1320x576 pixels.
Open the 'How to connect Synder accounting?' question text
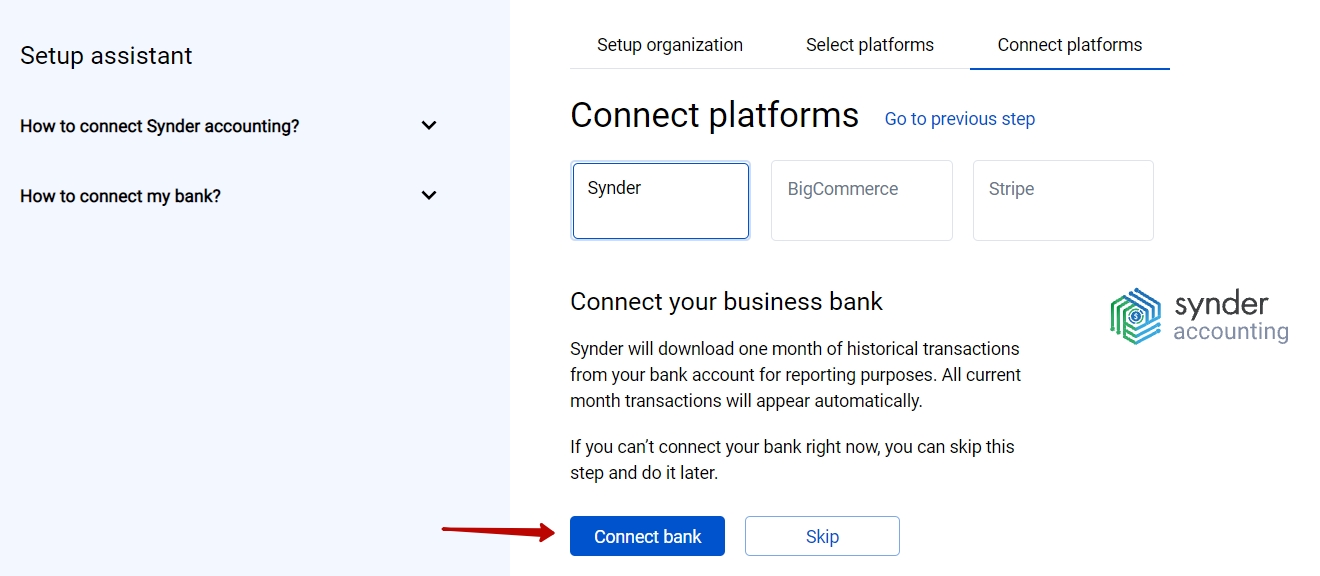pos(160,126)
